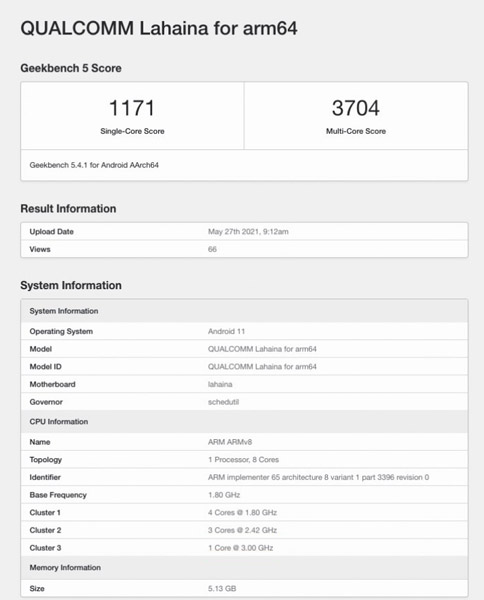Click the Operating System label

[61, 331]
